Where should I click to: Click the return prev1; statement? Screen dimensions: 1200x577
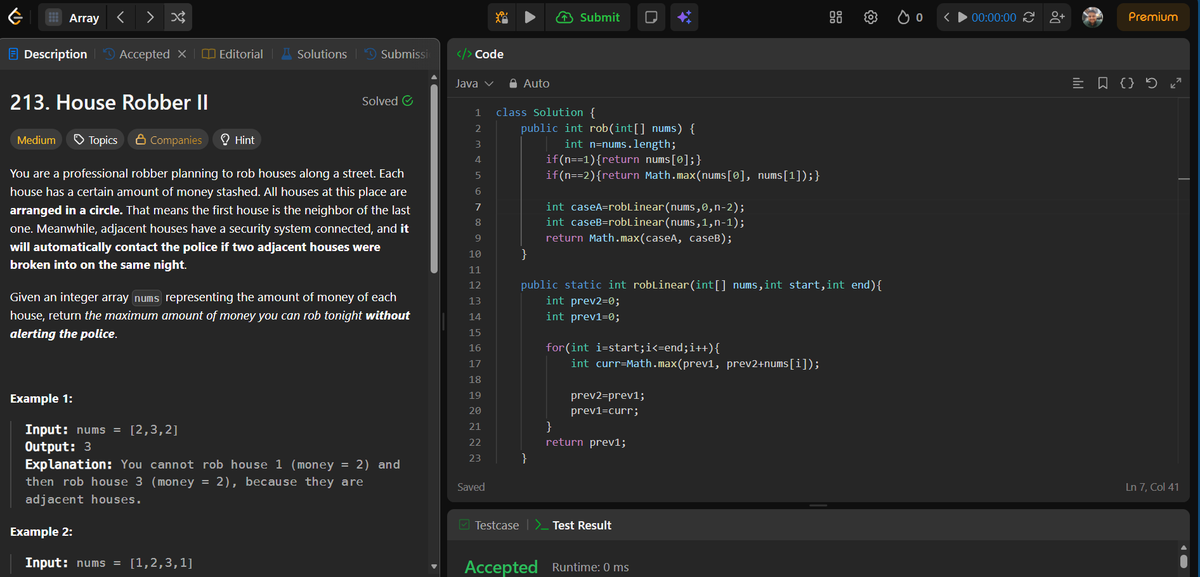[588, 442]
